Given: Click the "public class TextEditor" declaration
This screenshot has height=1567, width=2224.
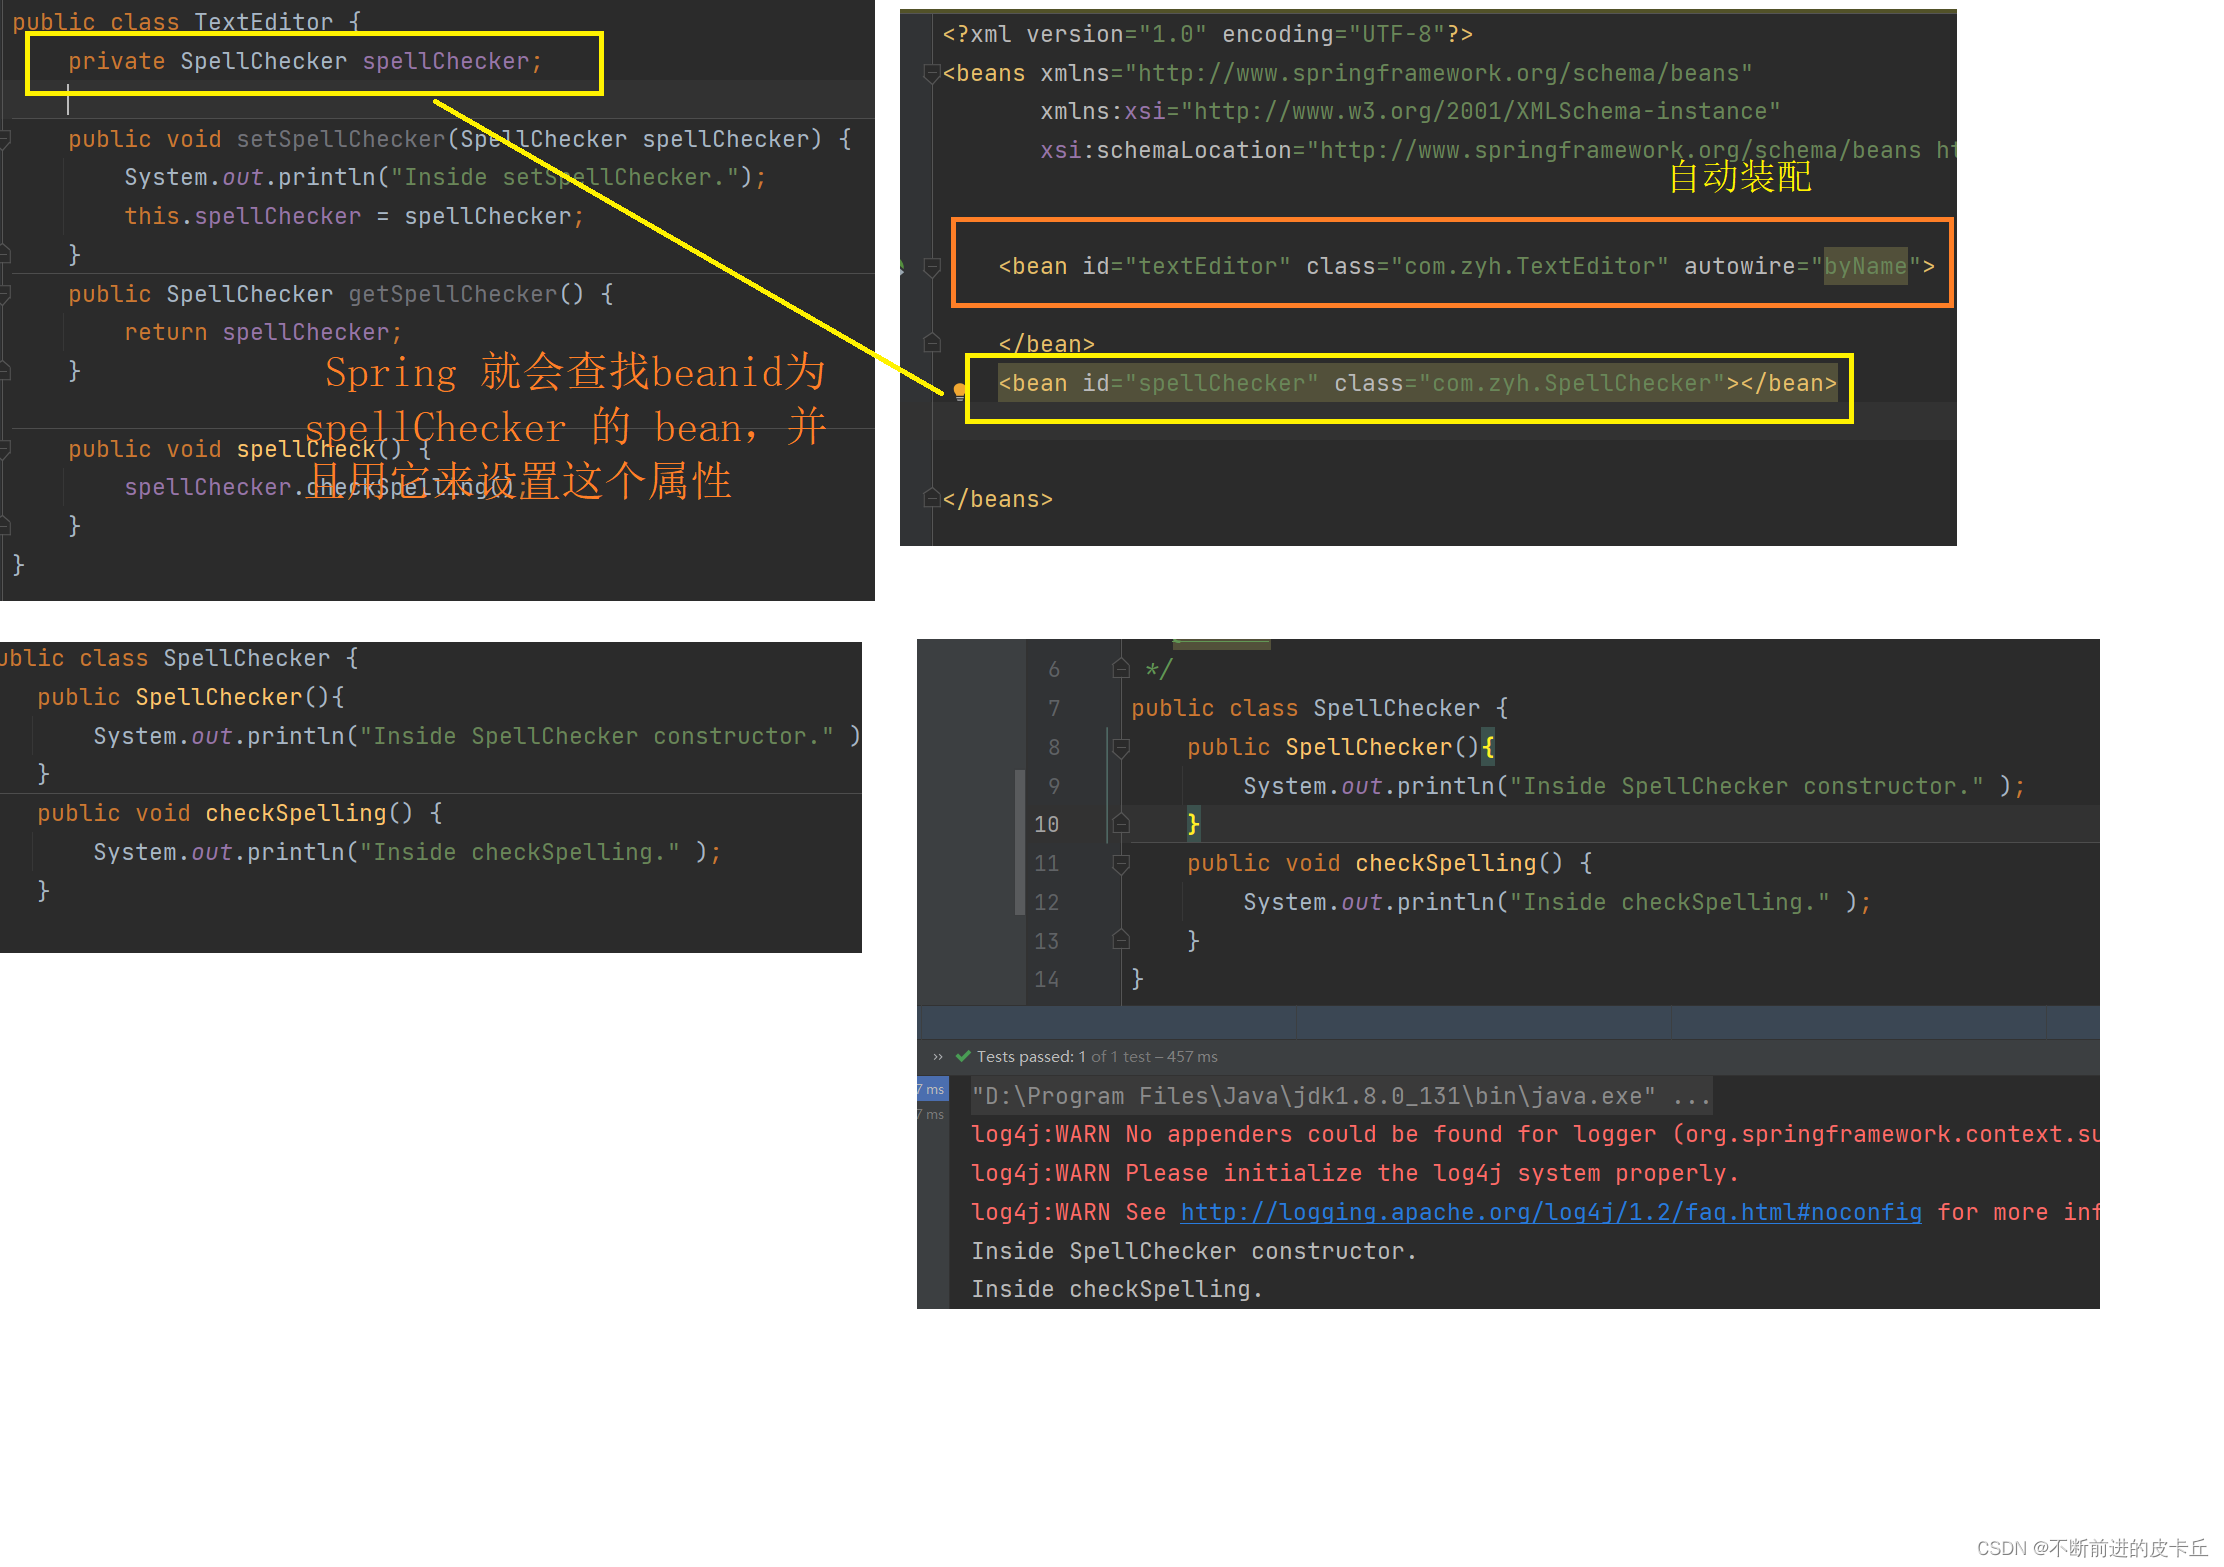Looking at the screenshot, I should 186,21.
